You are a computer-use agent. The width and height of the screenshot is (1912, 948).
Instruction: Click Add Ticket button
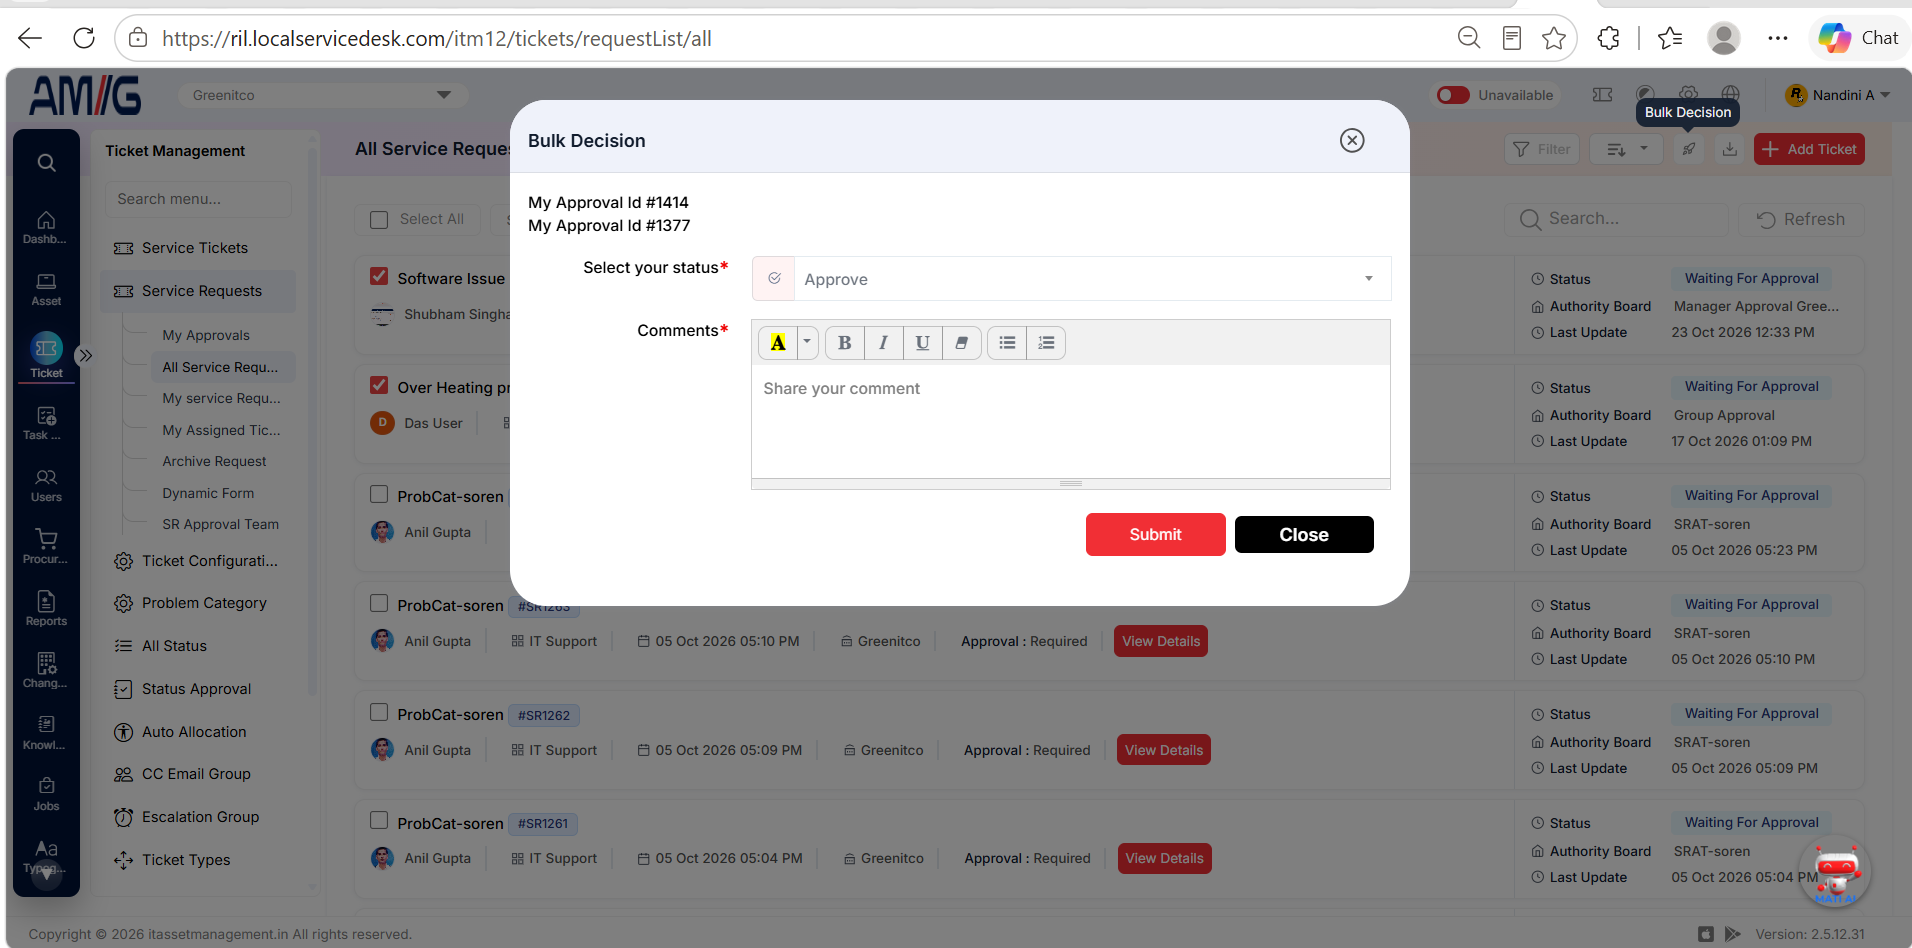click(1809, 149)
